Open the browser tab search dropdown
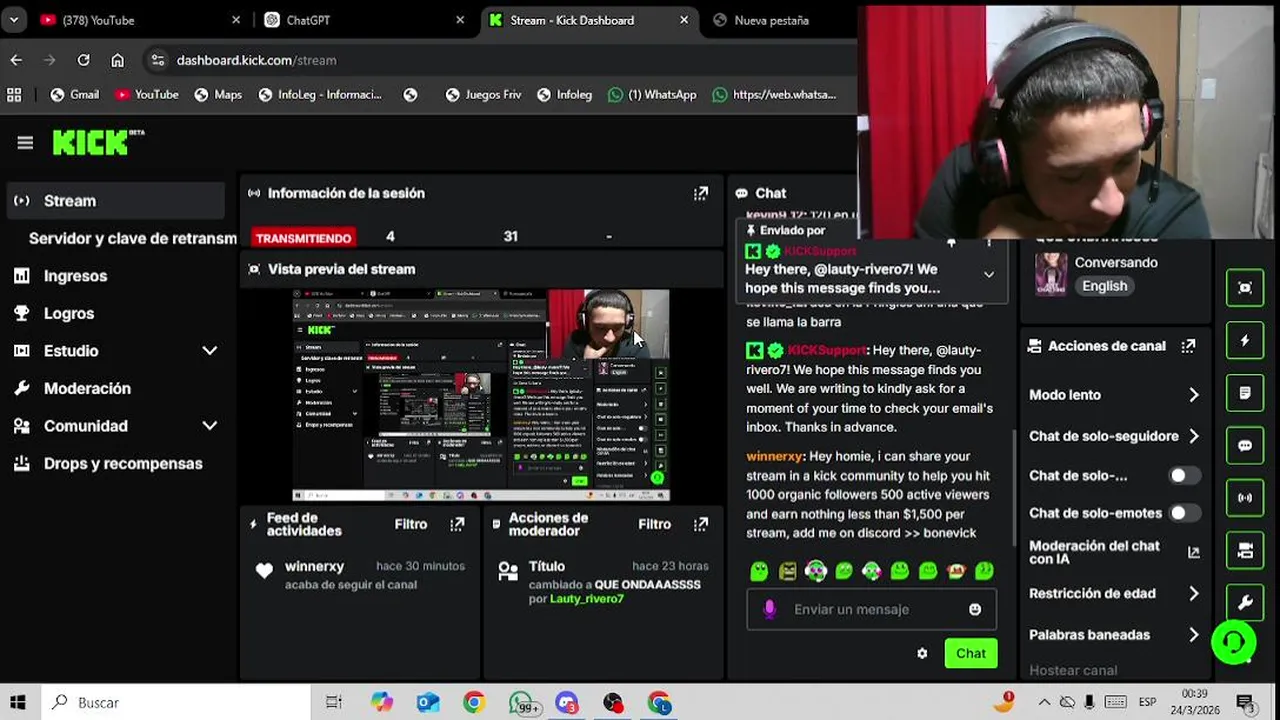This screenshot has width=1280, height=720. tap(14, 20)
